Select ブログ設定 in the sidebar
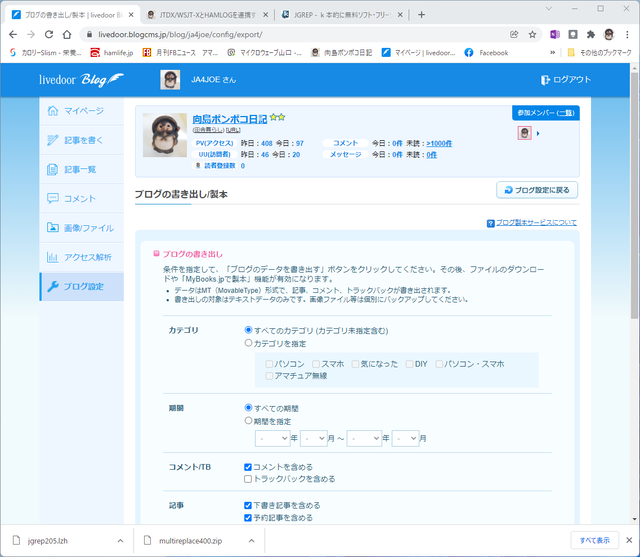This screenshot has width=640, height=557. 82,286
